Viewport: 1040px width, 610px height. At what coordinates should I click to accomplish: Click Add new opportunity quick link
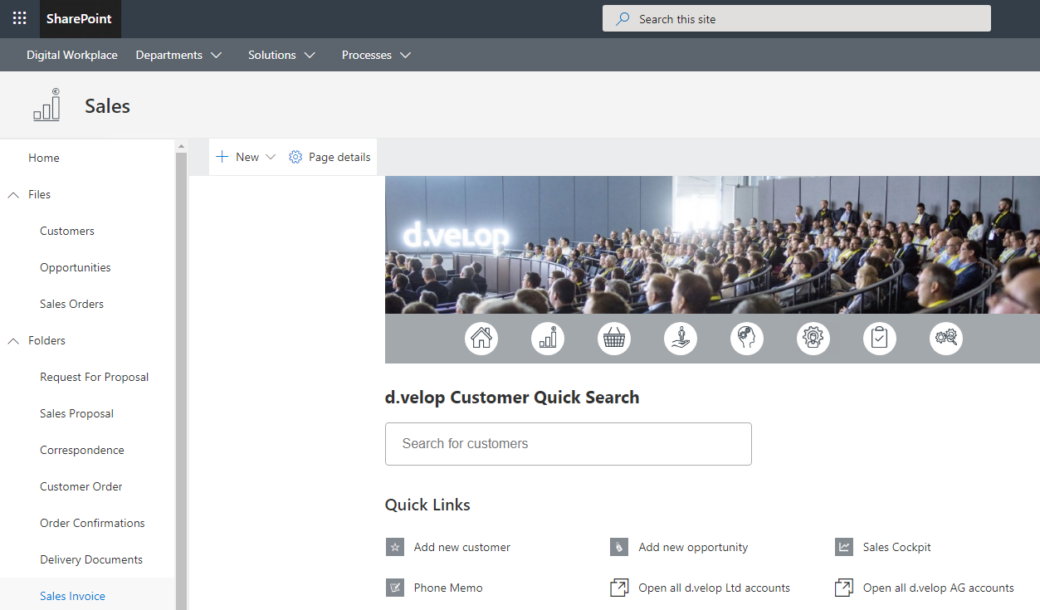click(693, 547)
